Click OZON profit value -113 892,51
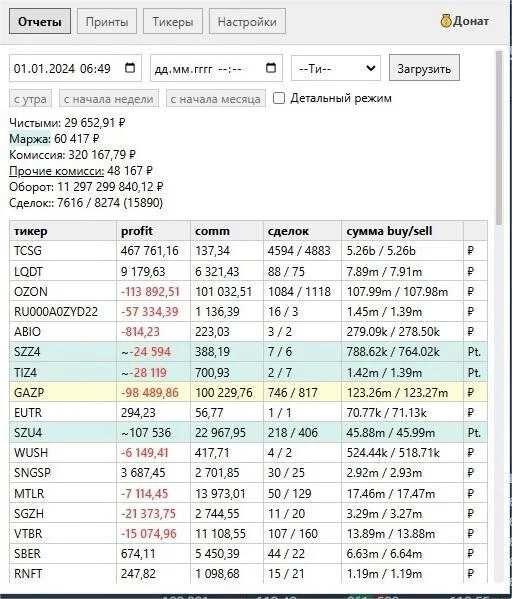Screen dimensions: 512x599 coord(150,292)
